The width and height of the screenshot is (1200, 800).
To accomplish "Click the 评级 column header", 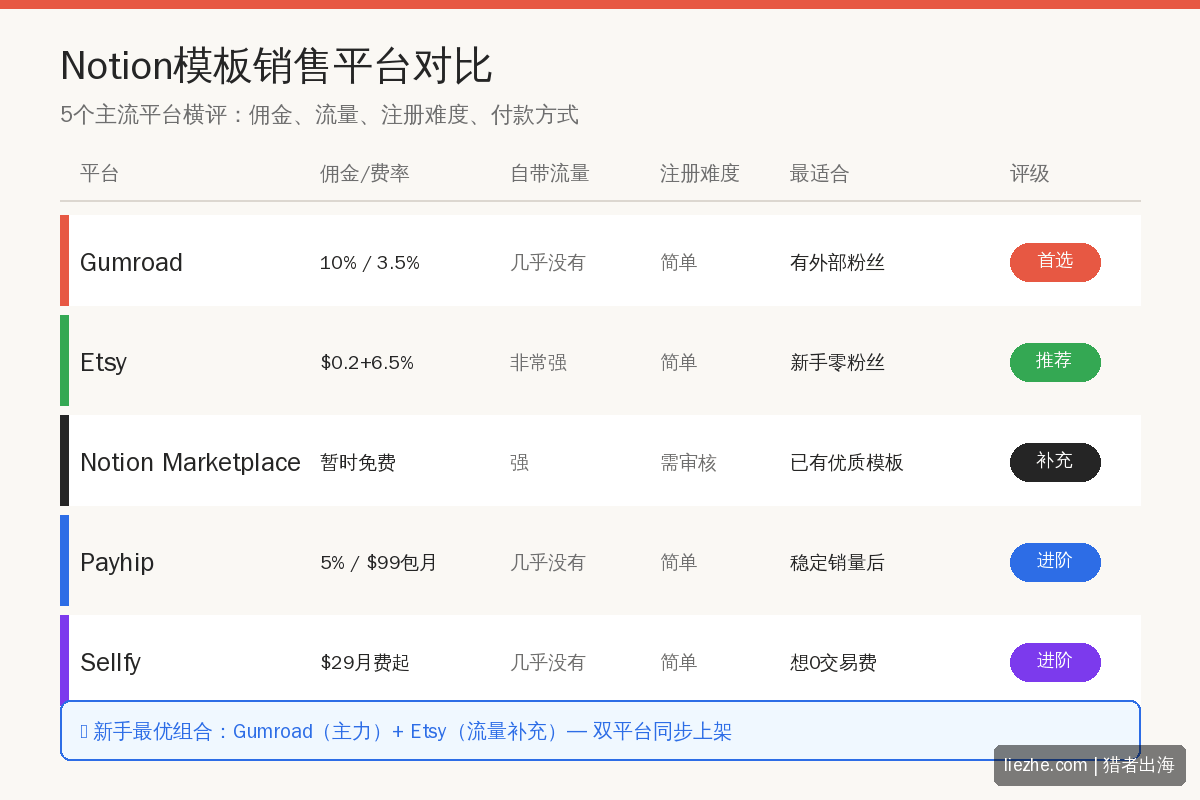I will 1029,173.
